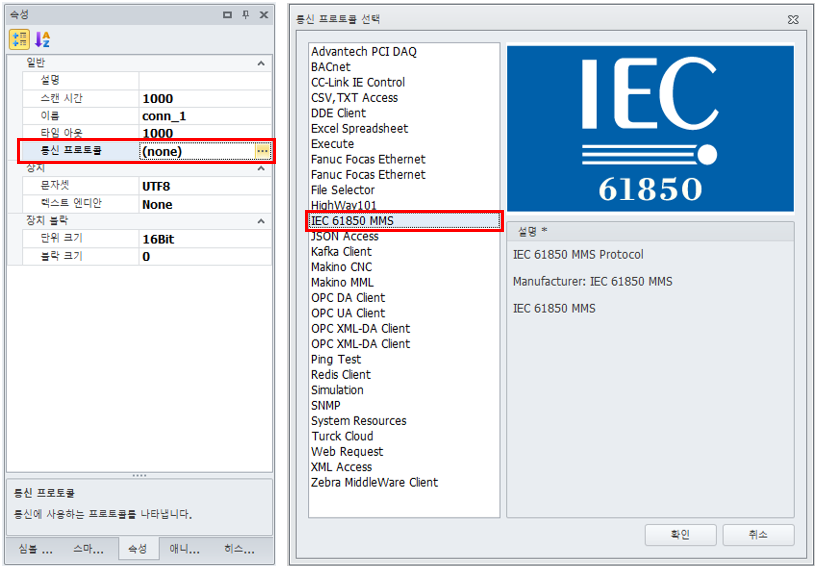Close the 속성 panel with X

pyautogui.click(x=264, y=15)
